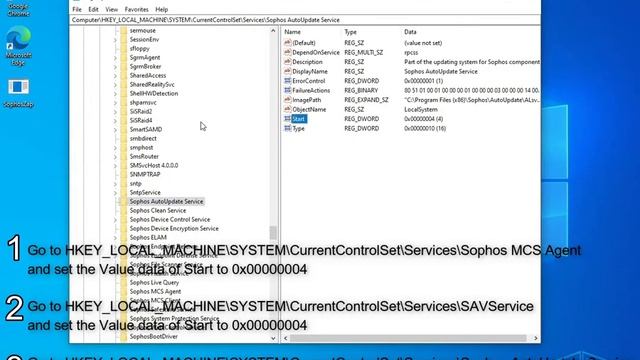640x360 pixels.
Task: Expand the SntpService key
Action: (x=115, y=192)
